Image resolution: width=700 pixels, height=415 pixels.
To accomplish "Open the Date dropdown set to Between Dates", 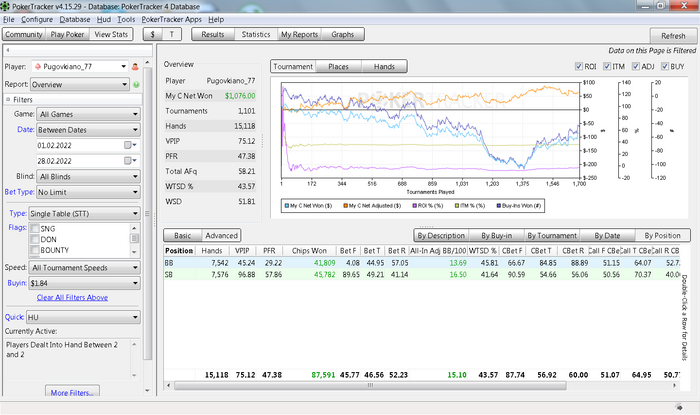I will pos(88,130).
